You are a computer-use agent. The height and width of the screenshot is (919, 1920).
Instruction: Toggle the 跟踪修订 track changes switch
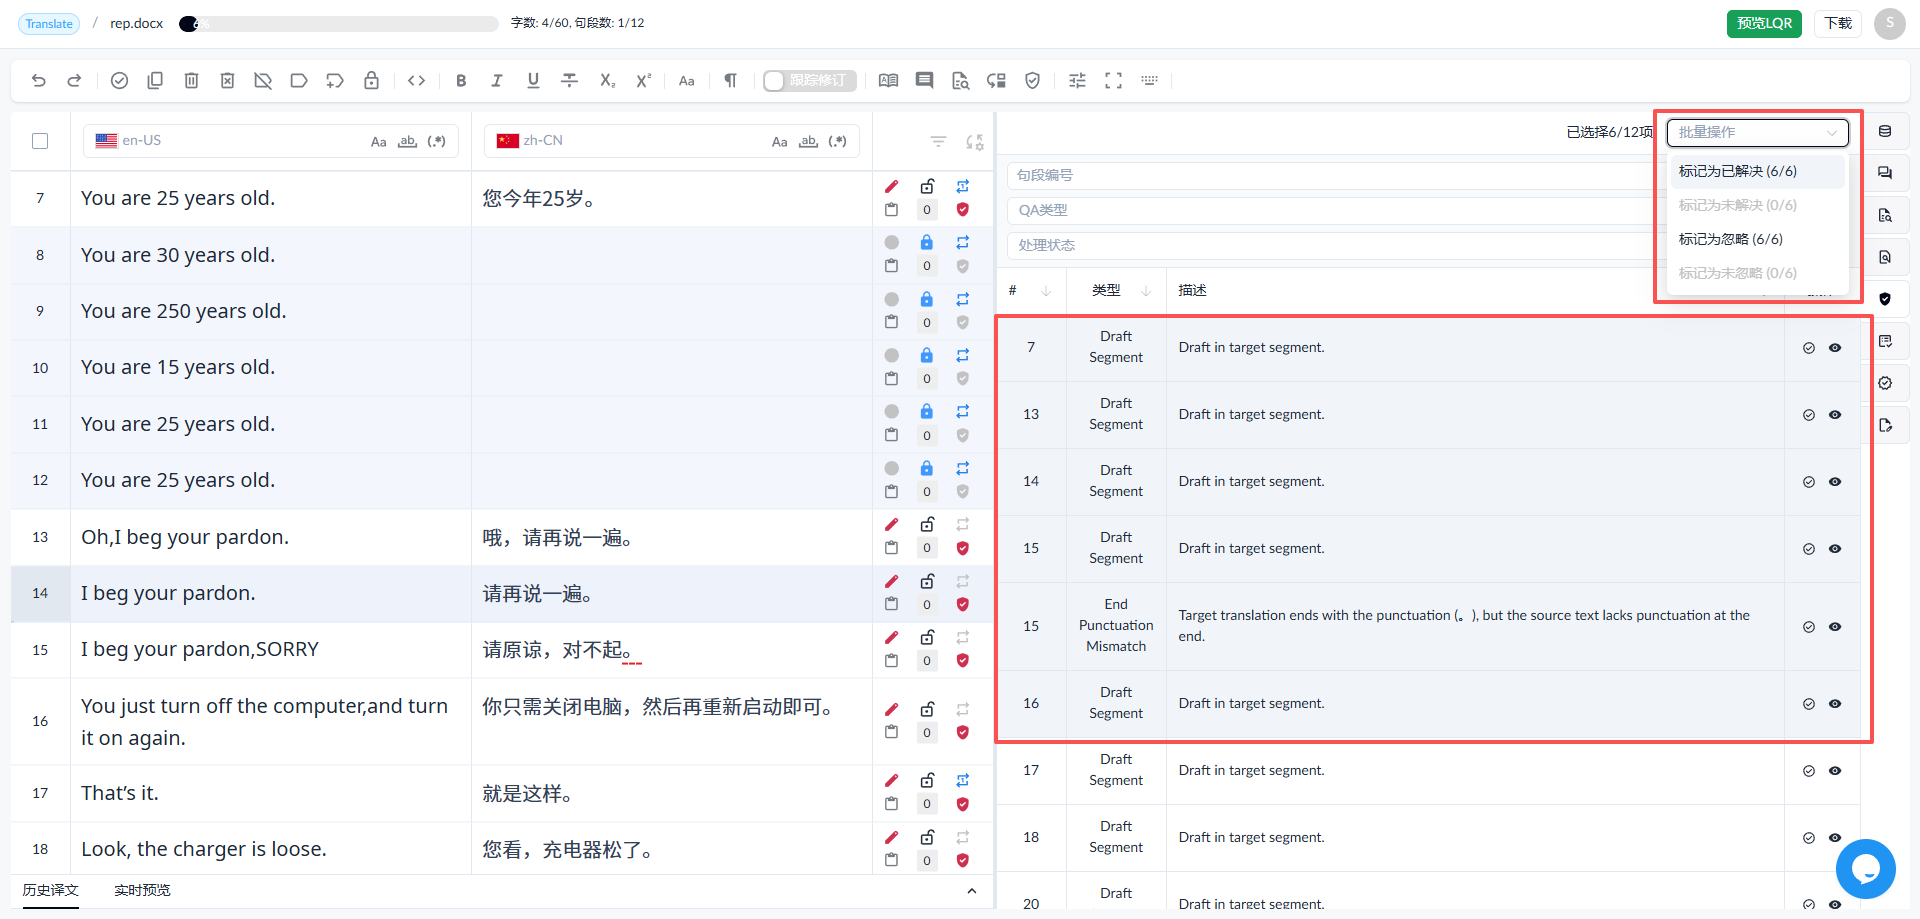point(809,81)
